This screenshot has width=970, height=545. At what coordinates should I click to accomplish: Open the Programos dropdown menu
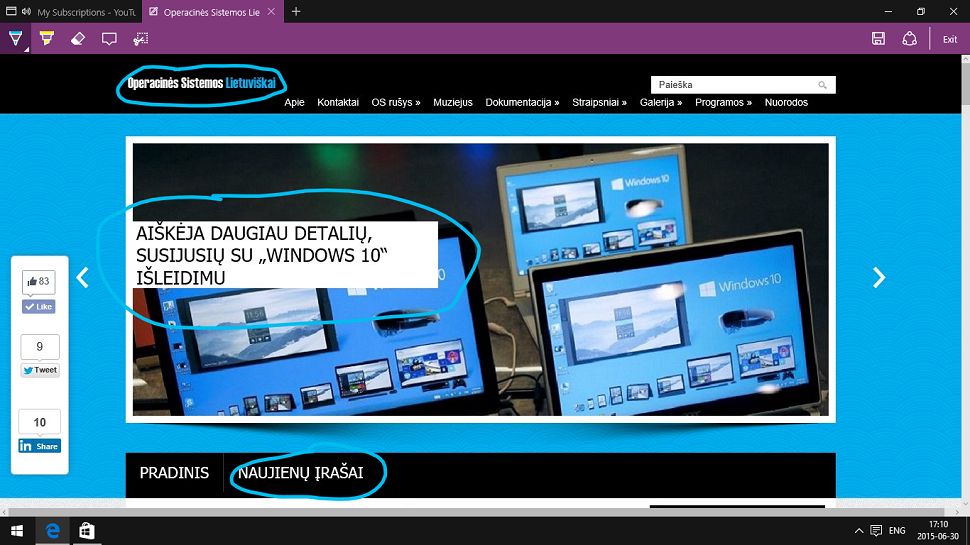click(723, 102)
